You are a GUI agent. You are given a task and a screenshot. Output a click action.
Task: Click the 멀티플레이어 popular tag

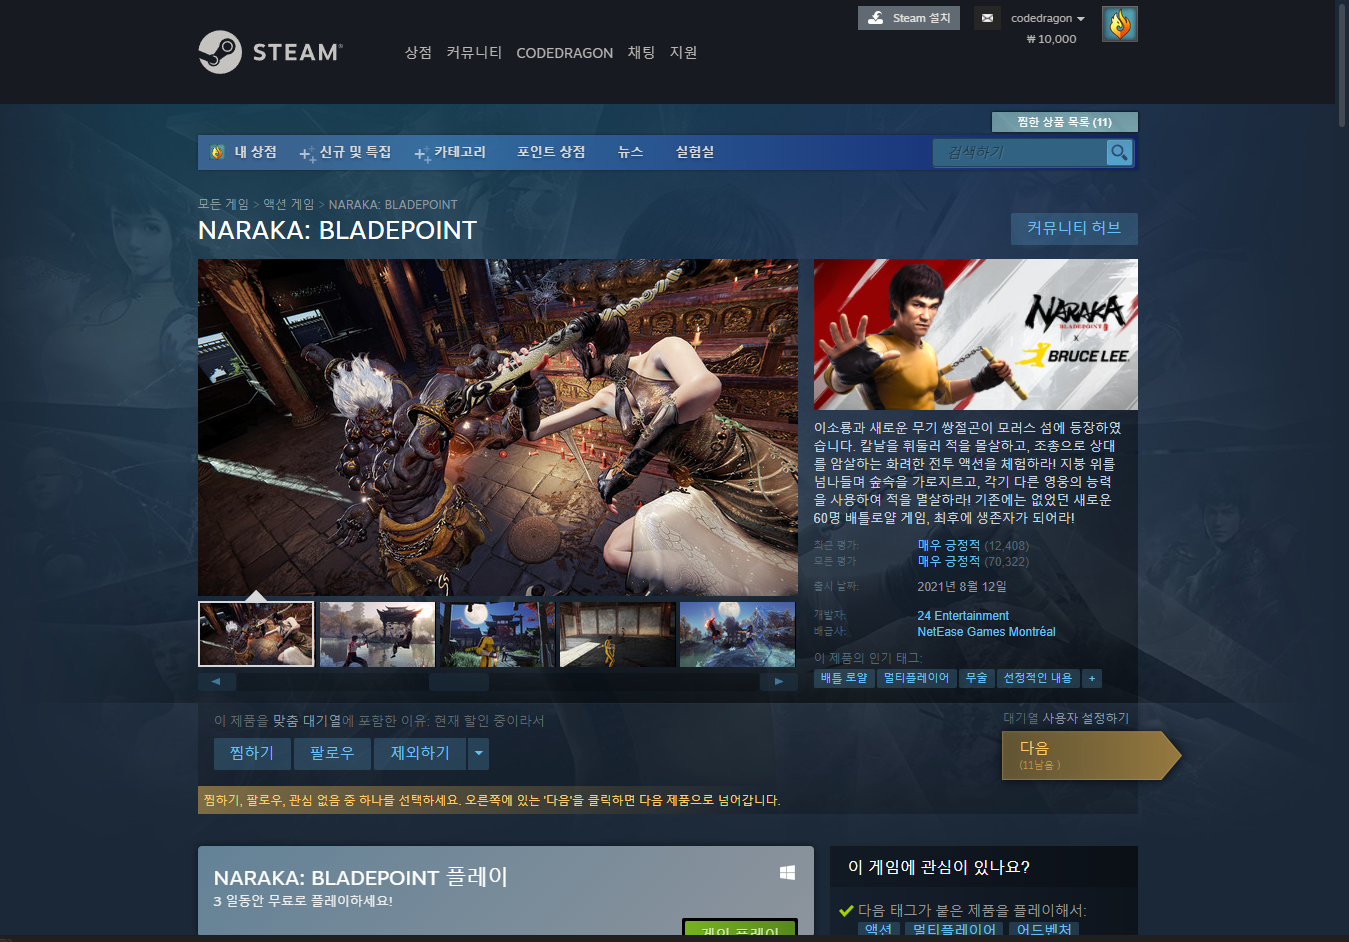click(916, 678)
